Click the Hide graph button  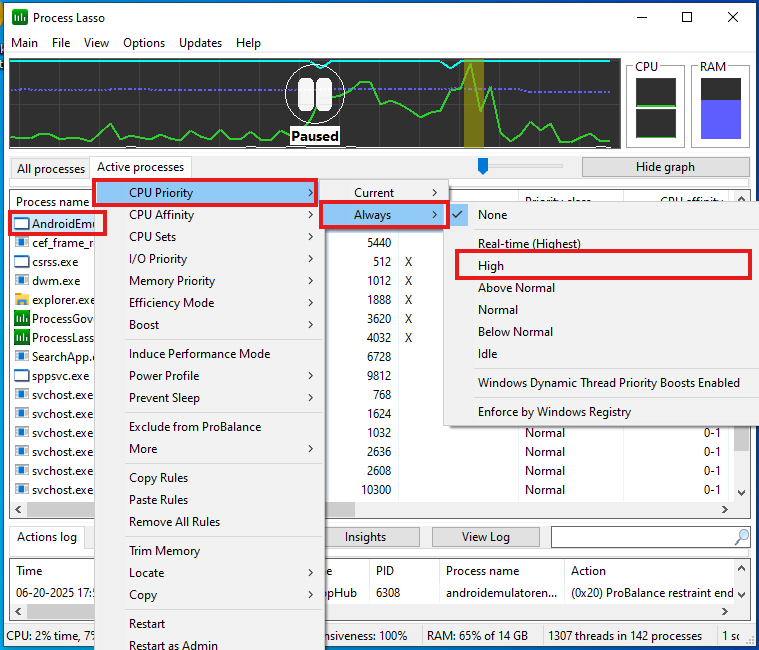[665, 167]
